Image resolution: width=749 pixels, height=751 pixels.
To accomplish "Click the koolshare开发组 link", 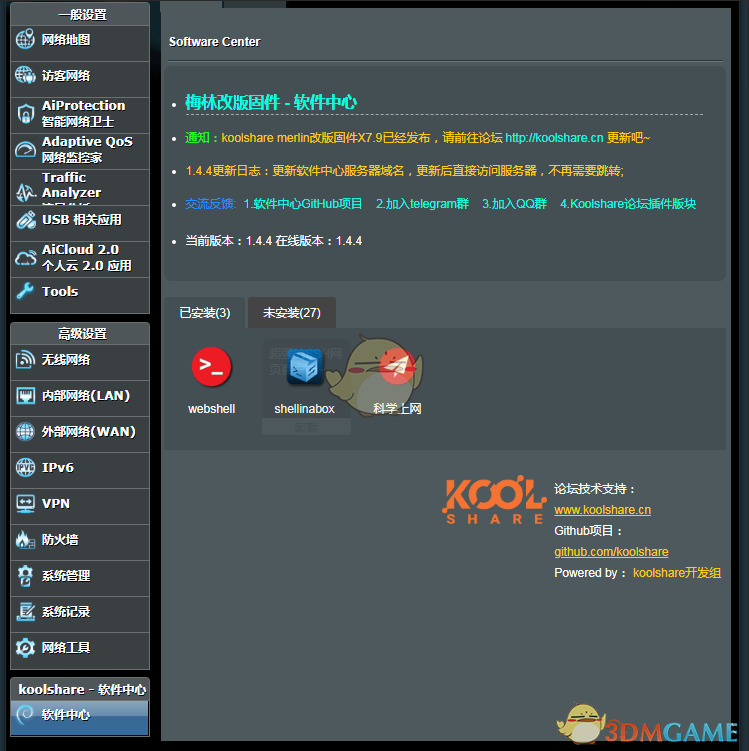I will point(677,573).
